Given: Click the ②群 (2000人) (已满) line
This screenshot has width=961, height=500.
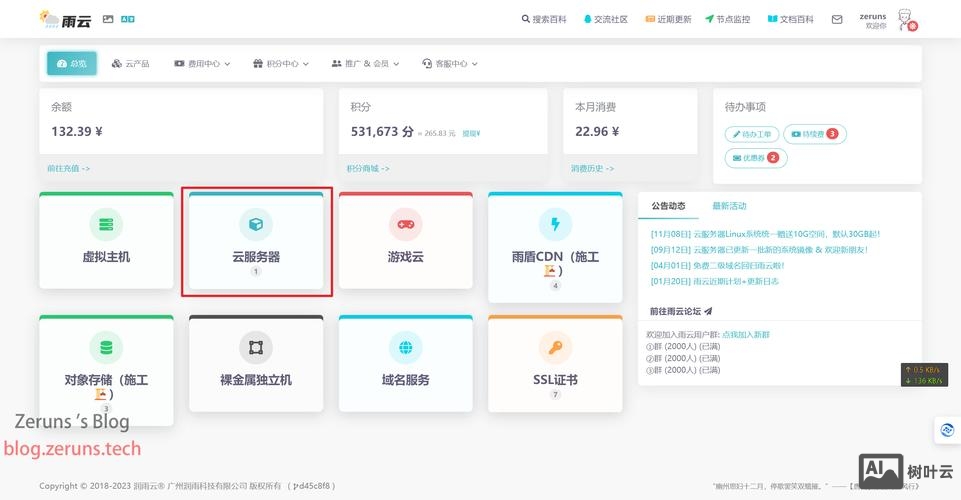Looking at the screenshot, I should point(683,358).
